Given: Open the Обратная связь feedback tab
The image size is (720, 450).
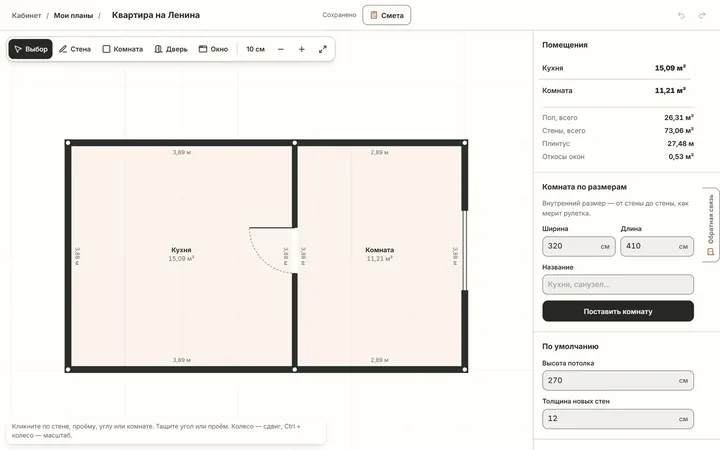Looking at the screenshot, I should click(x=711, y=225).
